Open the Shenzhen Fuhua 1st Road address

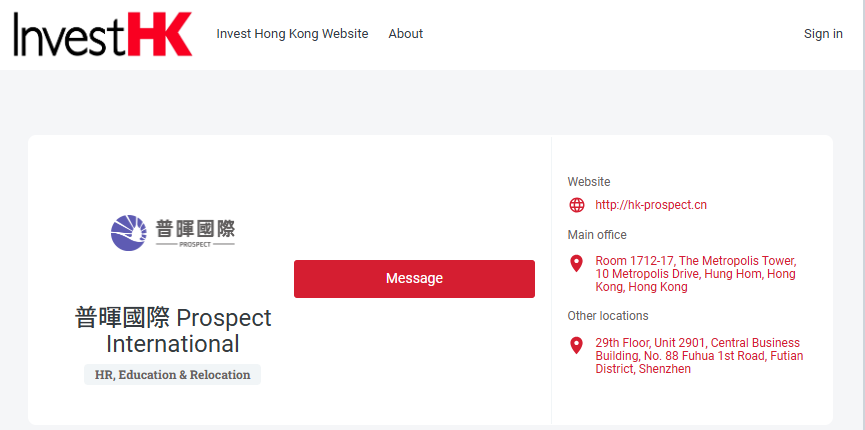[698, 356]
